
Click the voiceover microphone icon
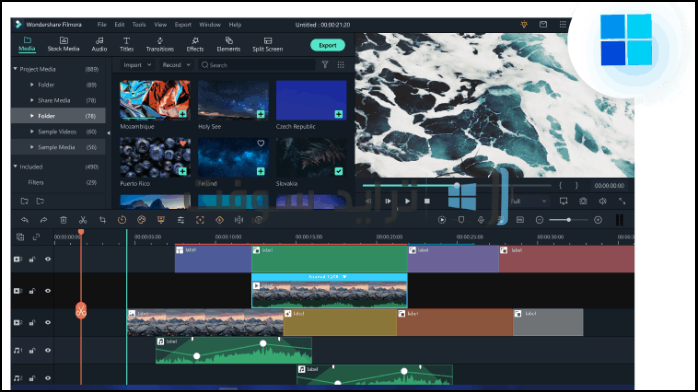coord(481,220)
